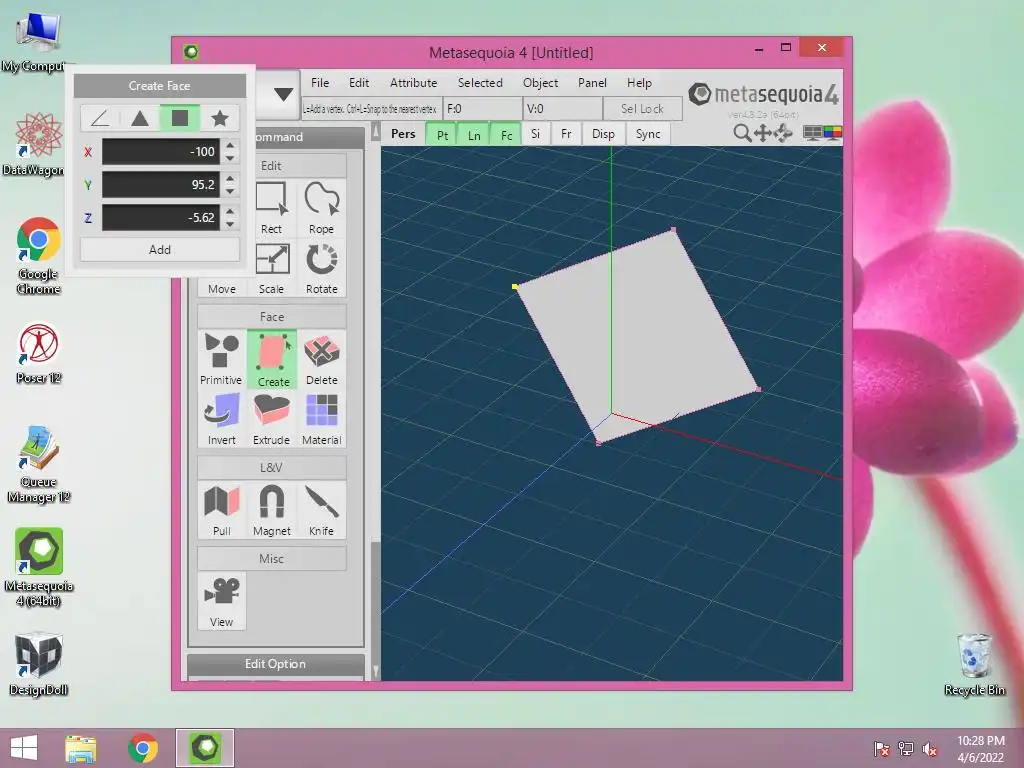Select the Rect selection tool
1024x768 pixels.
point(272,208)
